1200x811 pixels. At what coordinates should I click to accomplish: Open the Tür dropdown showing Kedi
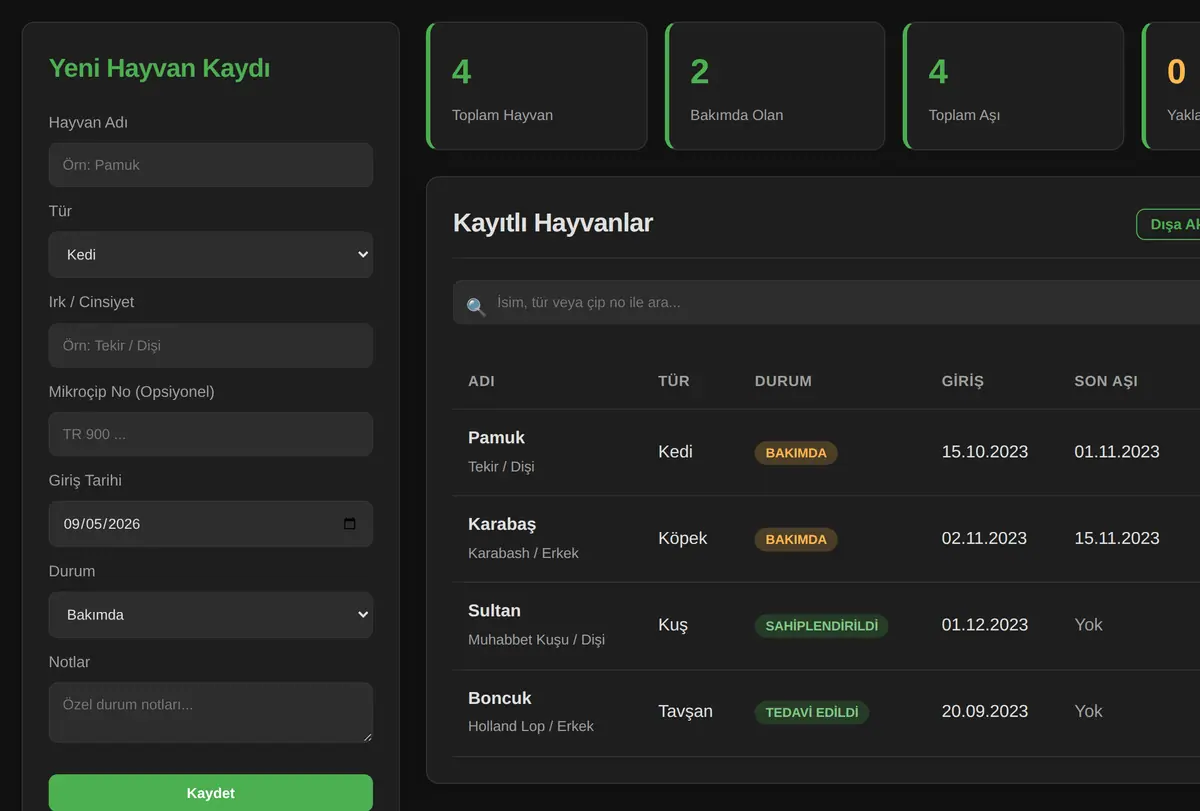coord(211,255)
